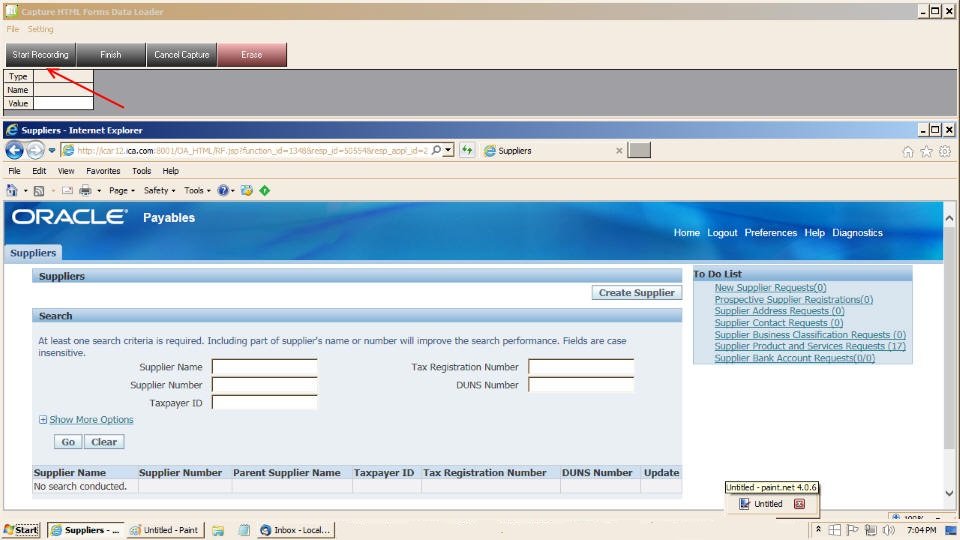Open Favorites menu in Internet Explorer
960x540 pixels.
103,171
